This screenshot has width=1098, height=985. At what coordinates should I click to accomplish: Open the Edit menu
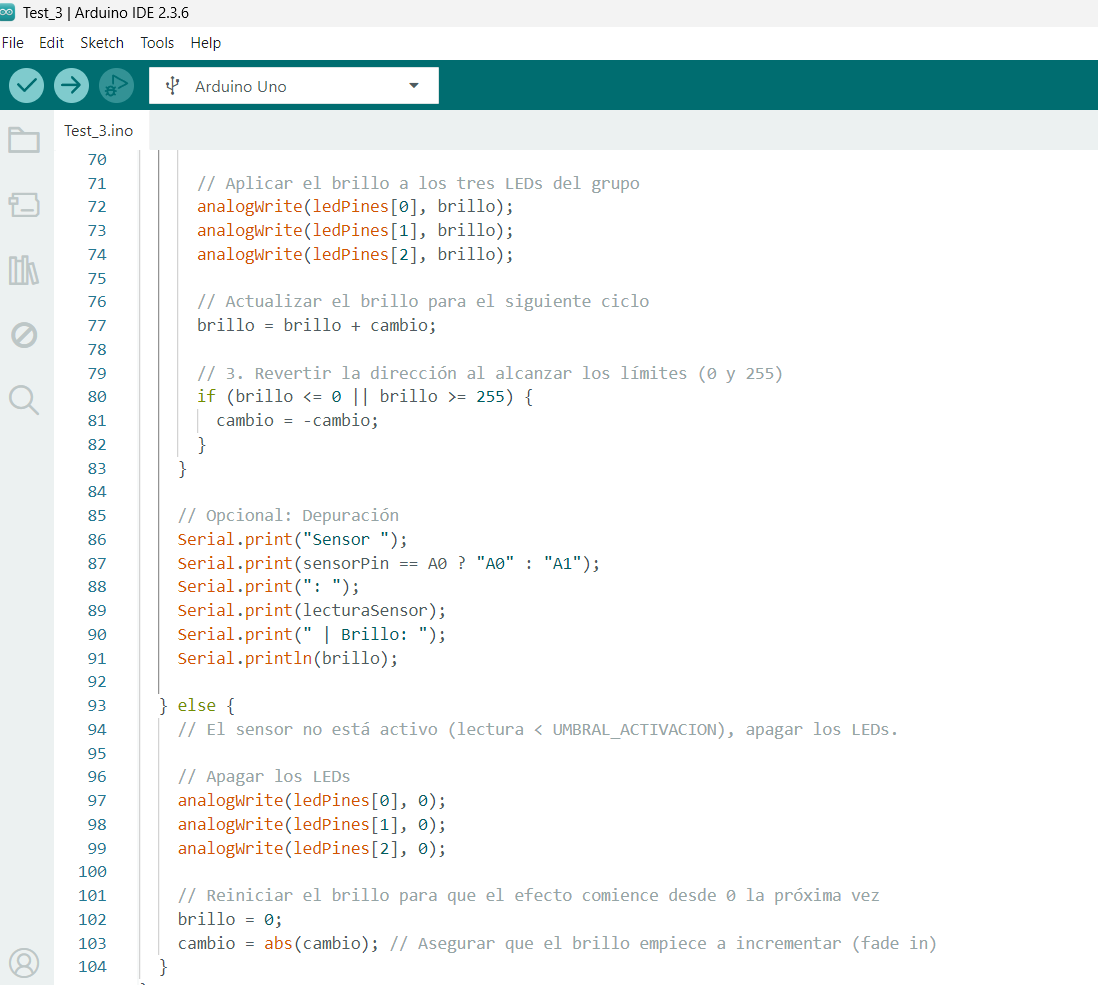[x=51, y=43]
